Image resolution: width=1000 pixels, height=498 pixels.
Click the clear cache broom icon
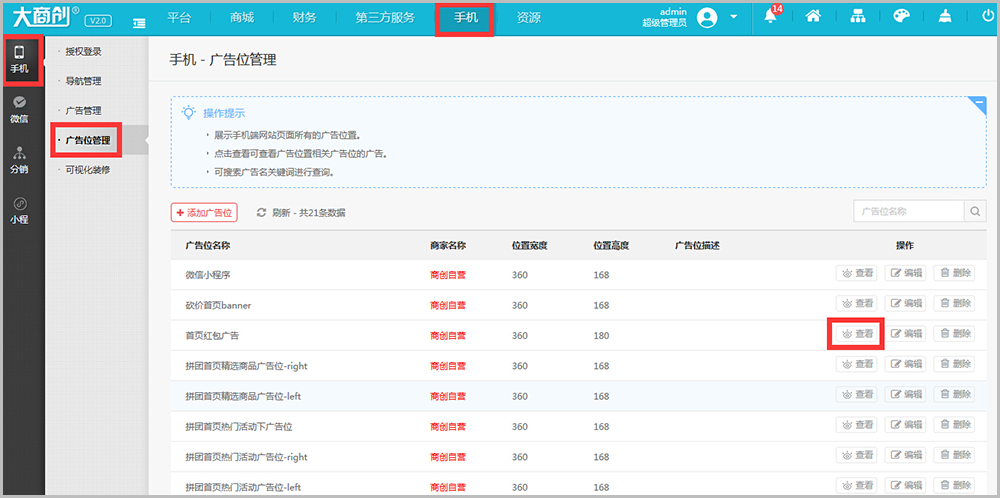945,17
